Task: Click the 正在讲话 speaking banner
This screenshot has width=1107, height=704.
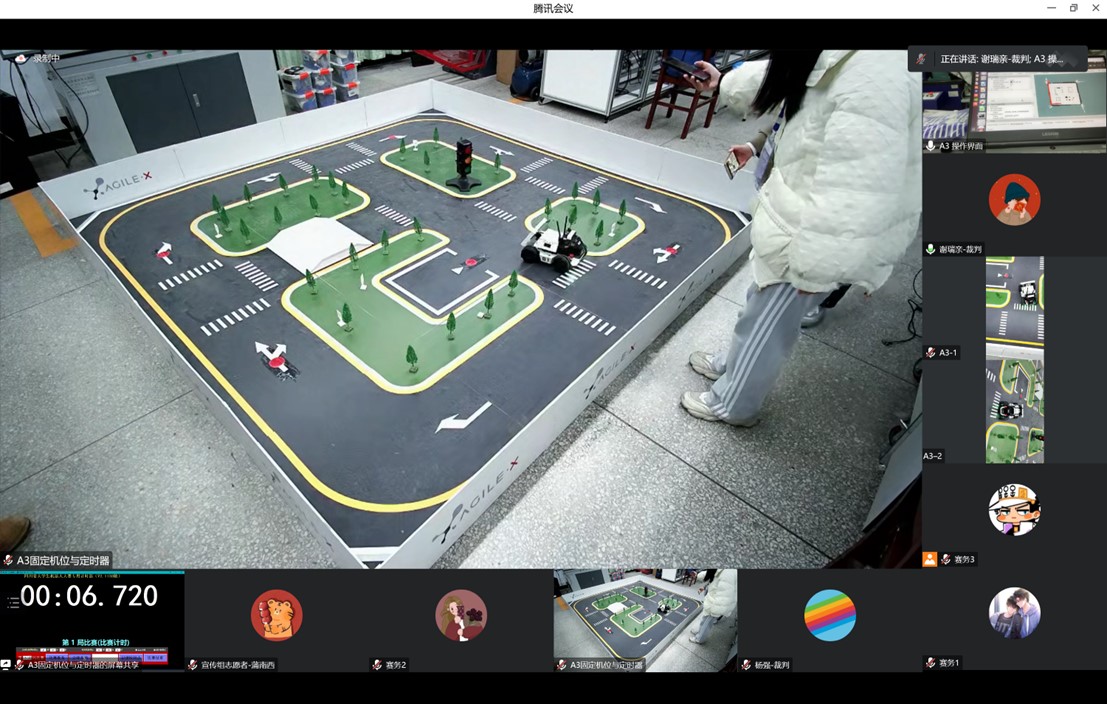Action: (x=998, y=59)
